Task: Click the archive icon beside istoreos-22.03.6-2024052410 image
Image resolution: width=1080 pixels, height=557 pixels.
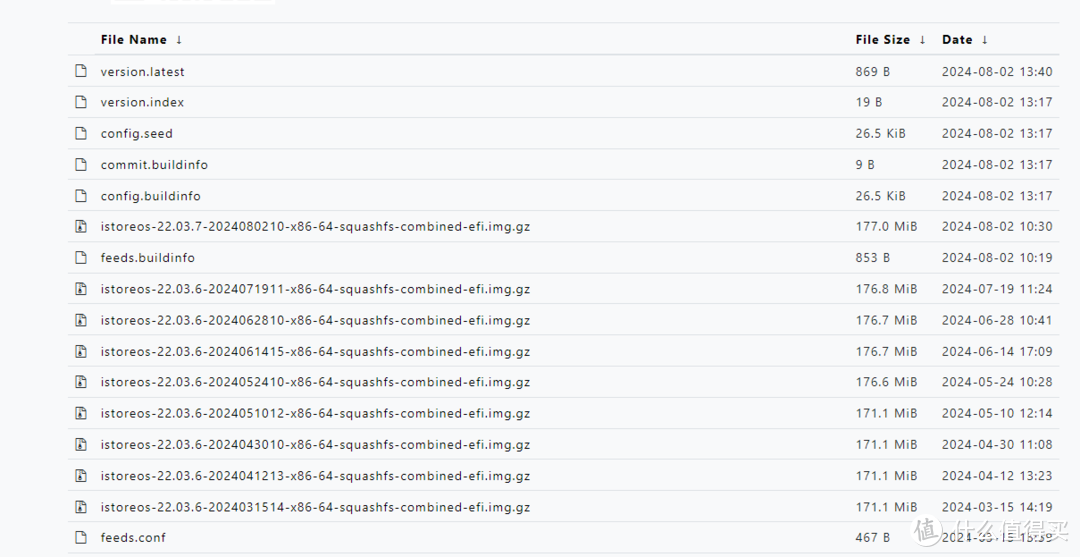Action: 81,381
